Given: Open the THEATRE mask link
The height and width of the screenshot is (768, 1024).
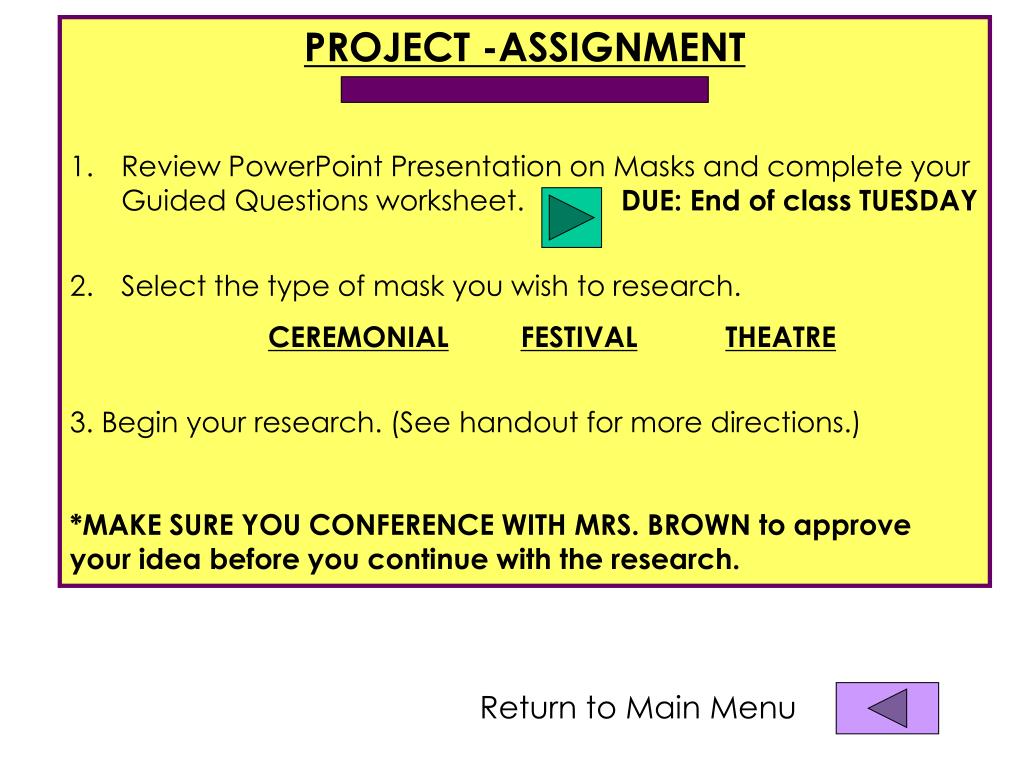Looking at the screenshot, I should tap(780, 338).
